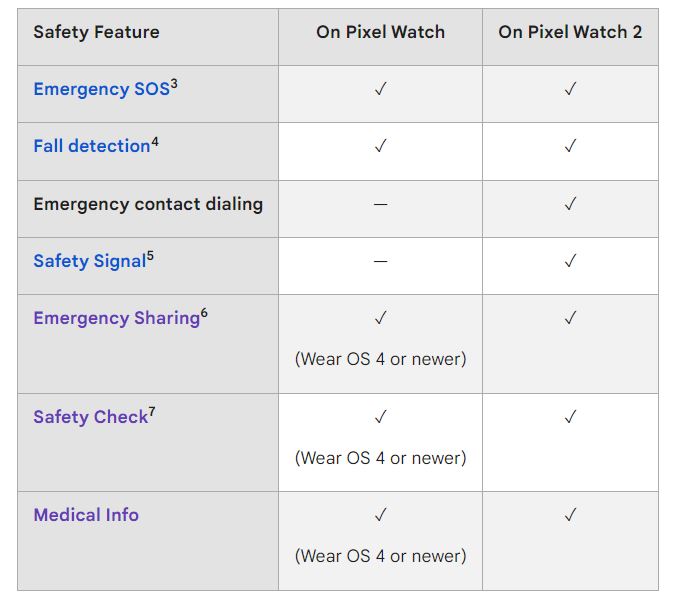Click the dash in Safety Signal row

[381, 261]
